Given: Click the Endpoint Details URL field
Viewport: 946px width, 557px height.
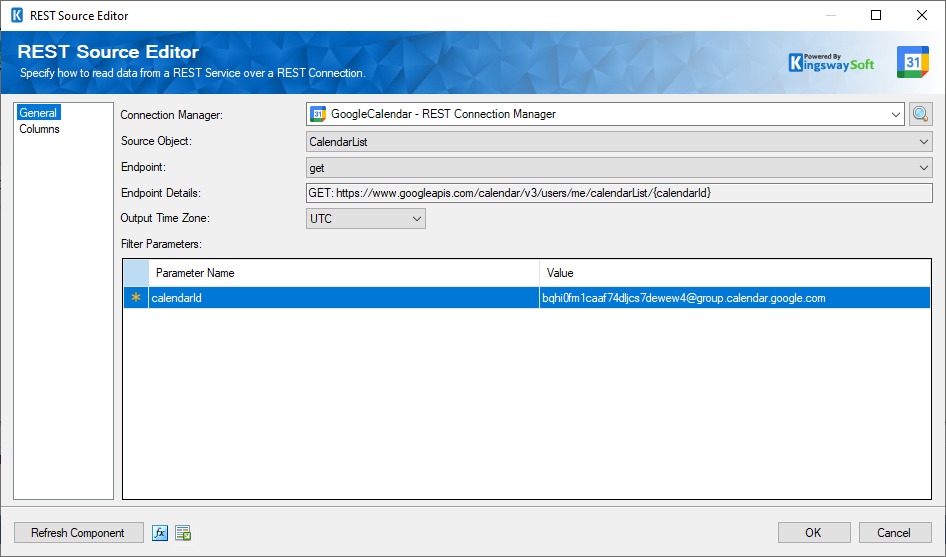Looking at the screenshot, I should pyautogui.click(x=619, y=193).
